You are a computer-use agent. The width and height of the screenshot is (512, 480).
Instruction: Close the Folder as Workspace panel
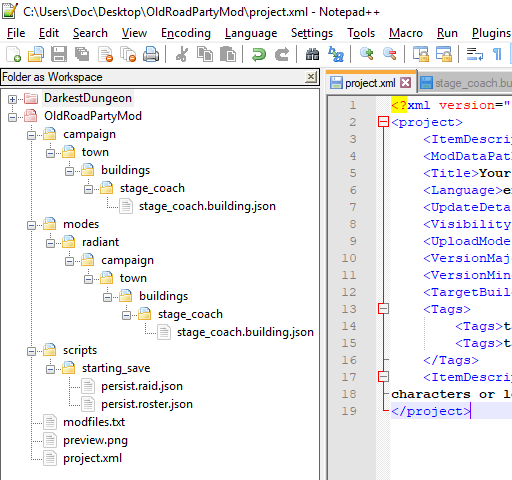311,77
